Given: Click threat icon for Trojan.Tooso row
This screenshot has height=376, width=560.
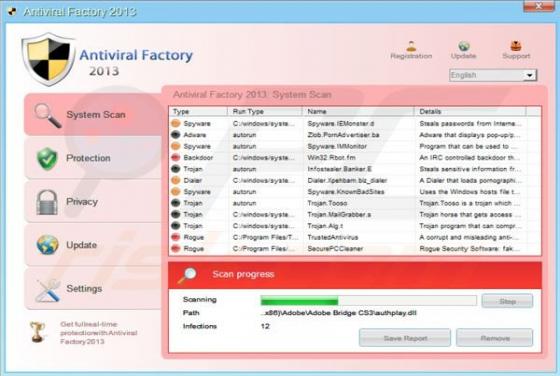Looking at the screenshot, I should [175, 203].
